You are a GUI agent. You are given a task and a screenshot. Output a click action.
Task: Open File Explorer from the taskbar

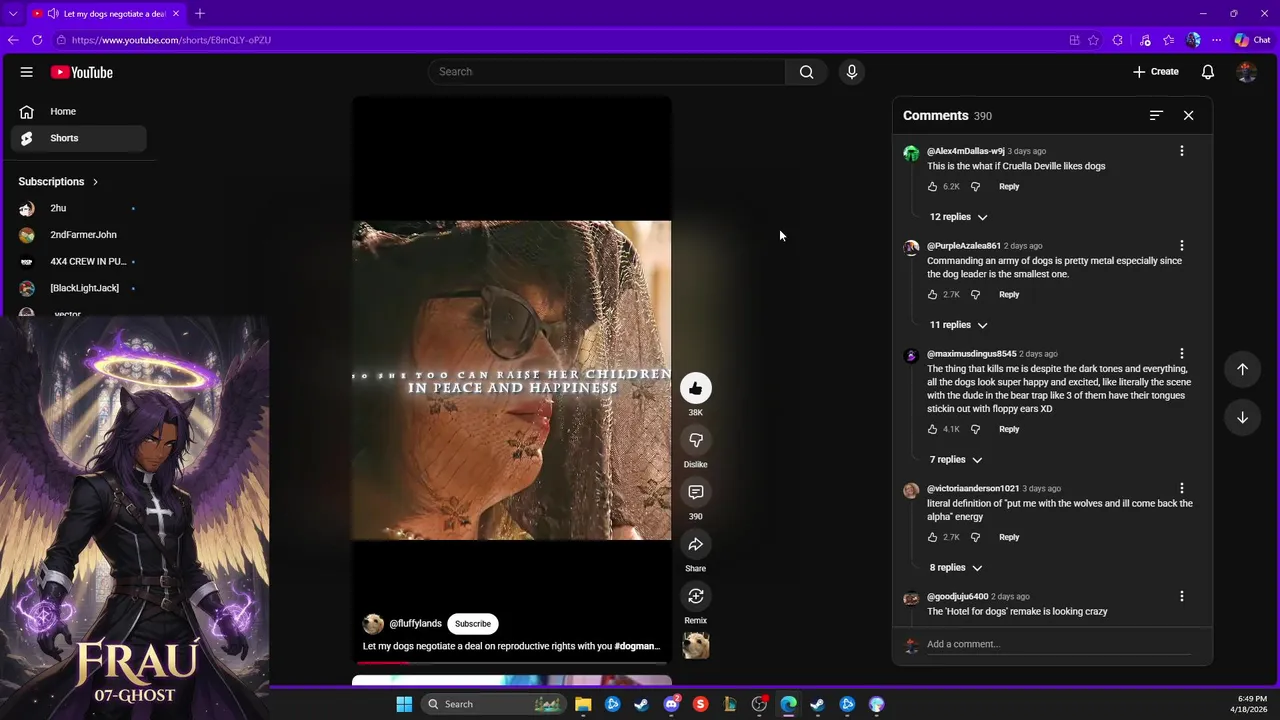click(x=583, y=704)
